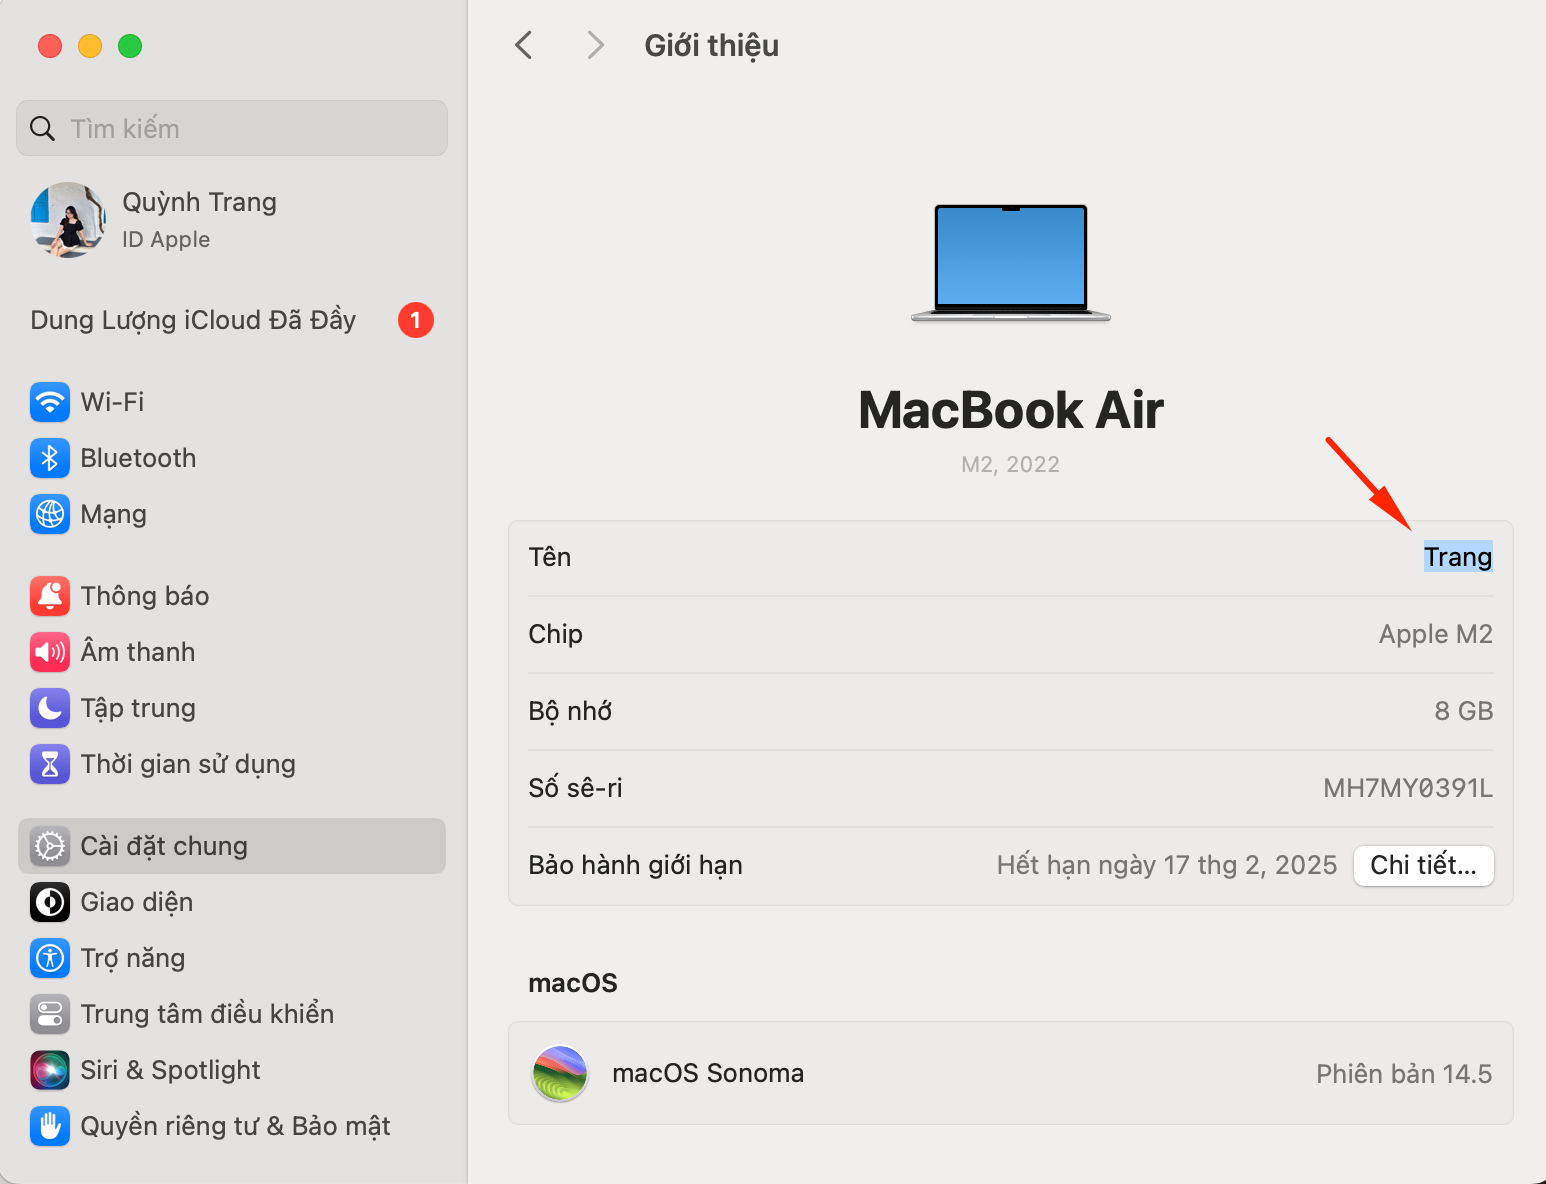The image size is (1546, 1184).
Task: Open Thời gian sử dụng hourglass icon
Action: tap(50, 764)
